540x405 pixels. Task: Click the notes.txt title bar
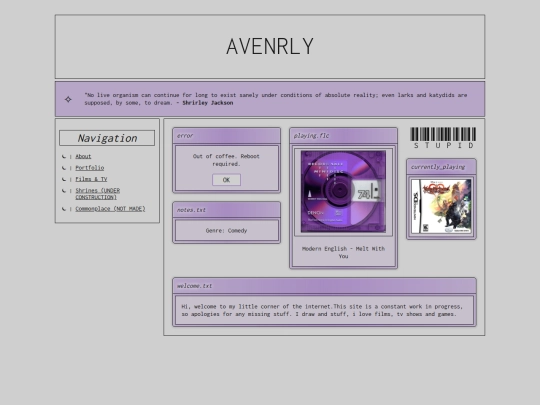coord(227,210)
